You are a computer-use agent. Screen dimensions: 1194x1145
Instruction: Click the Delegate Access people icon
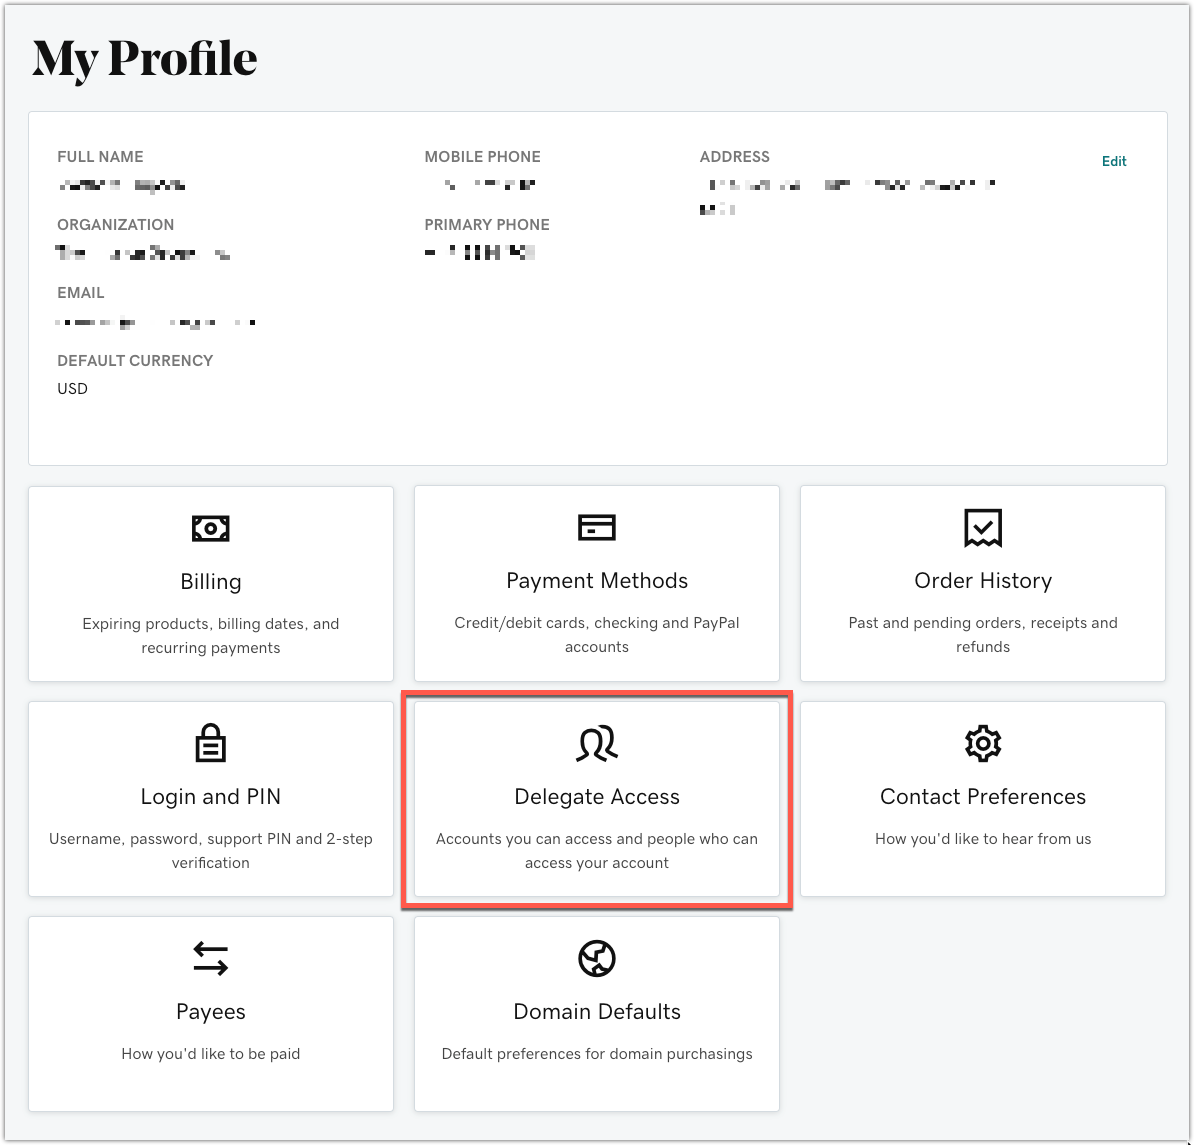tap(596, 743)
